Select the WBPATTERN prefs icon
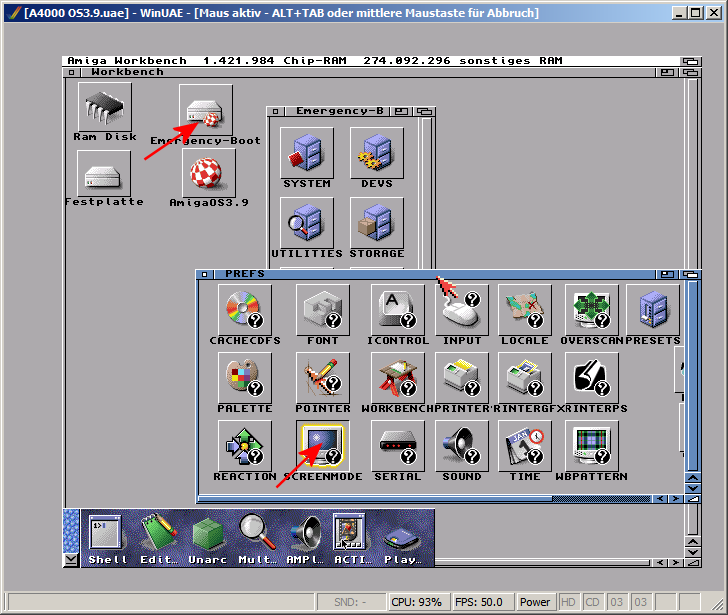728x615 pixels. click(592, 446)
